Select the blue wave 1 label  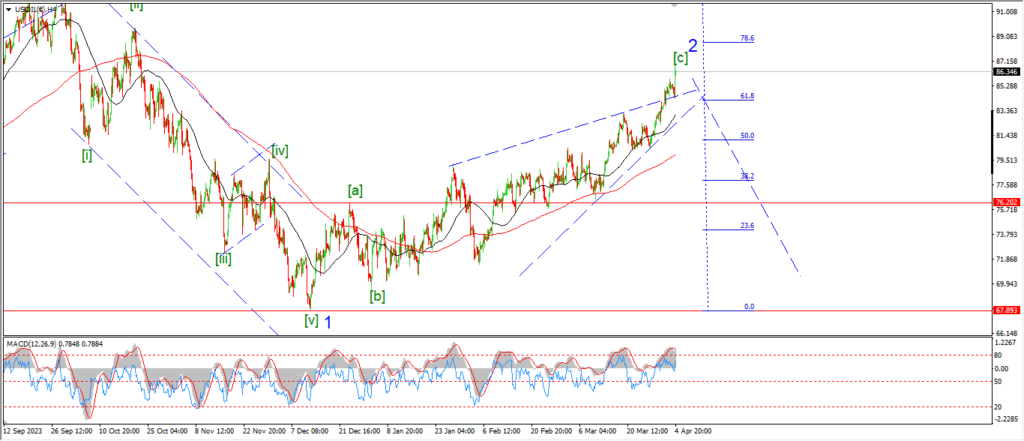pos(328,321)
